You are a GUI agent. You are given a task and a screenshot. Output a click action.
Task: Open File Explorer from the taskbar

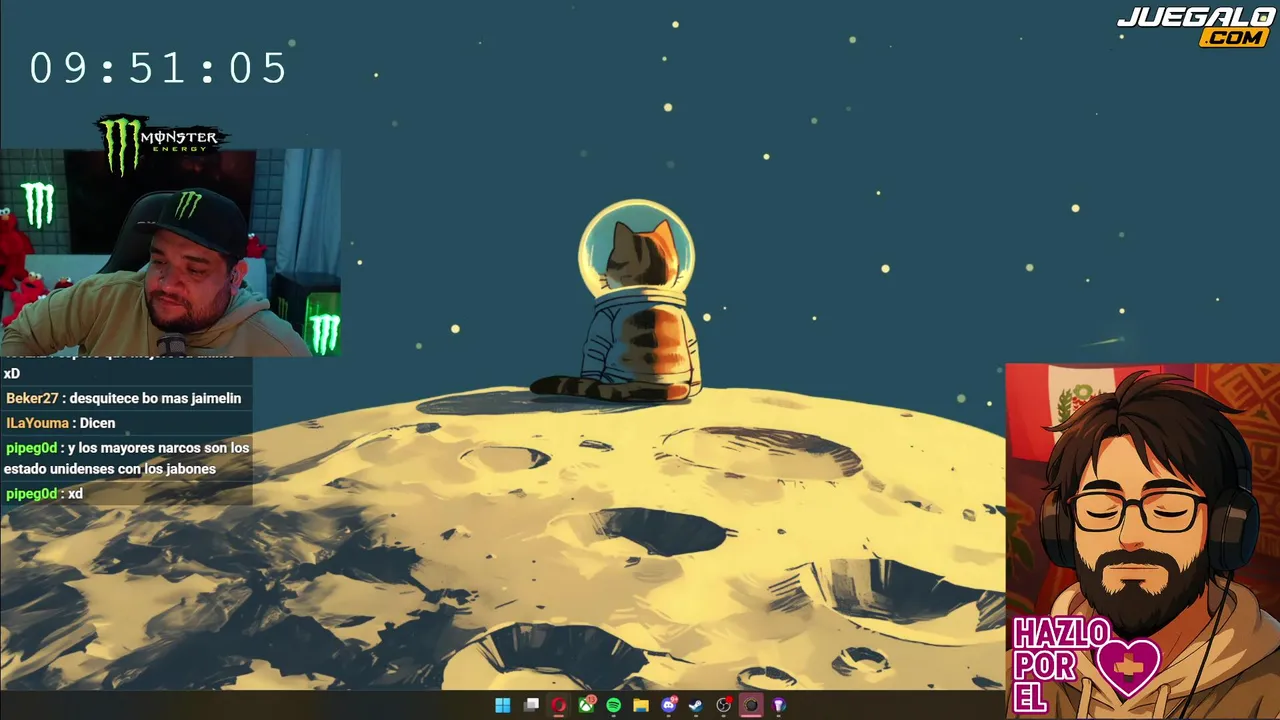(641, 705)
